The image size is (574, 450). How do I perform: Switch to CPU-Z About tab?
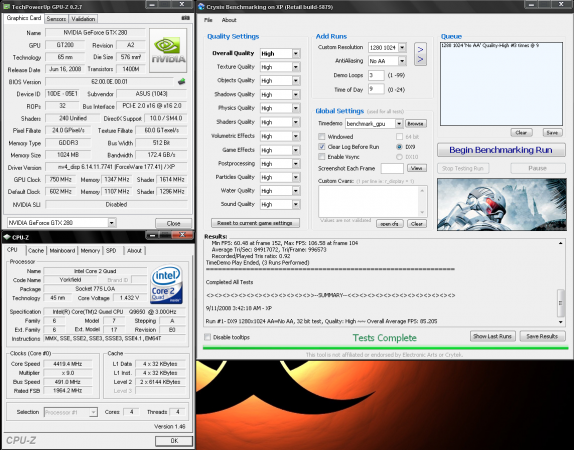coord(134,251)
